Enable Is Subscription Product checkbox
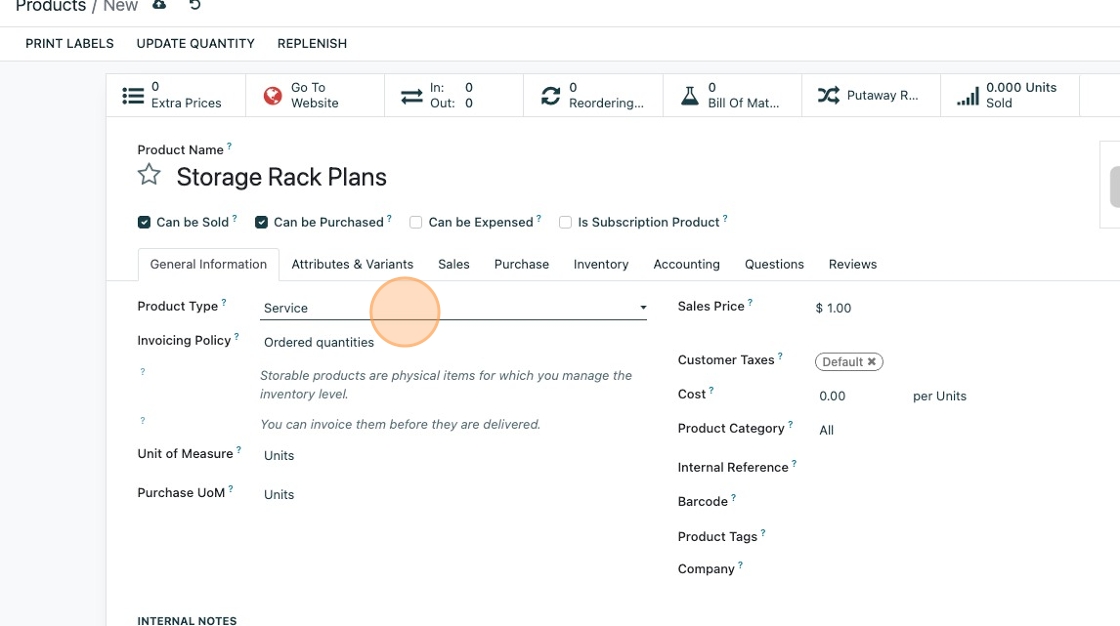Viewport: 1120px width, 626px height. pos(565,222)
